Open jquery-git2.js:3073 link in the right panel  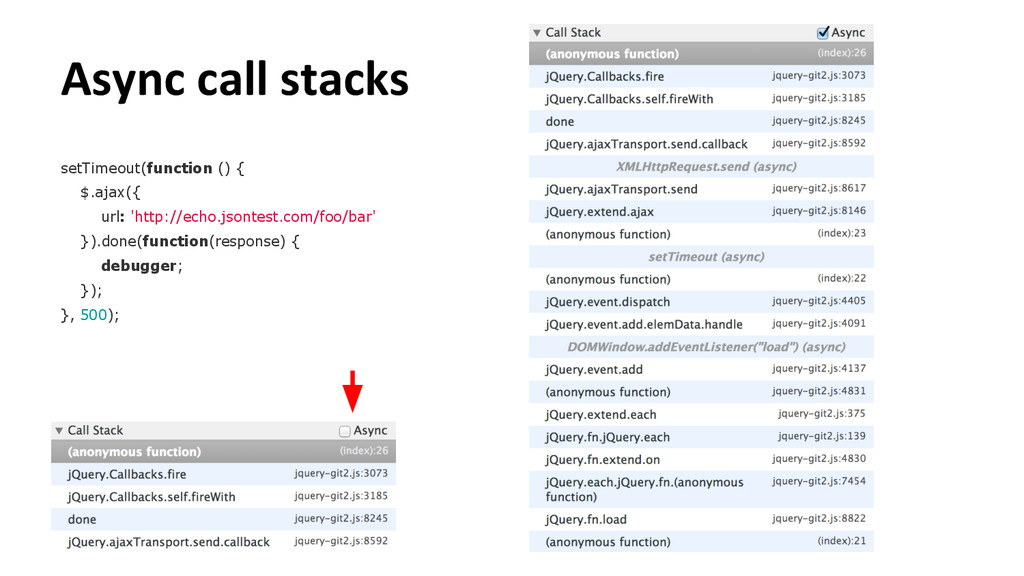(819, 76)
